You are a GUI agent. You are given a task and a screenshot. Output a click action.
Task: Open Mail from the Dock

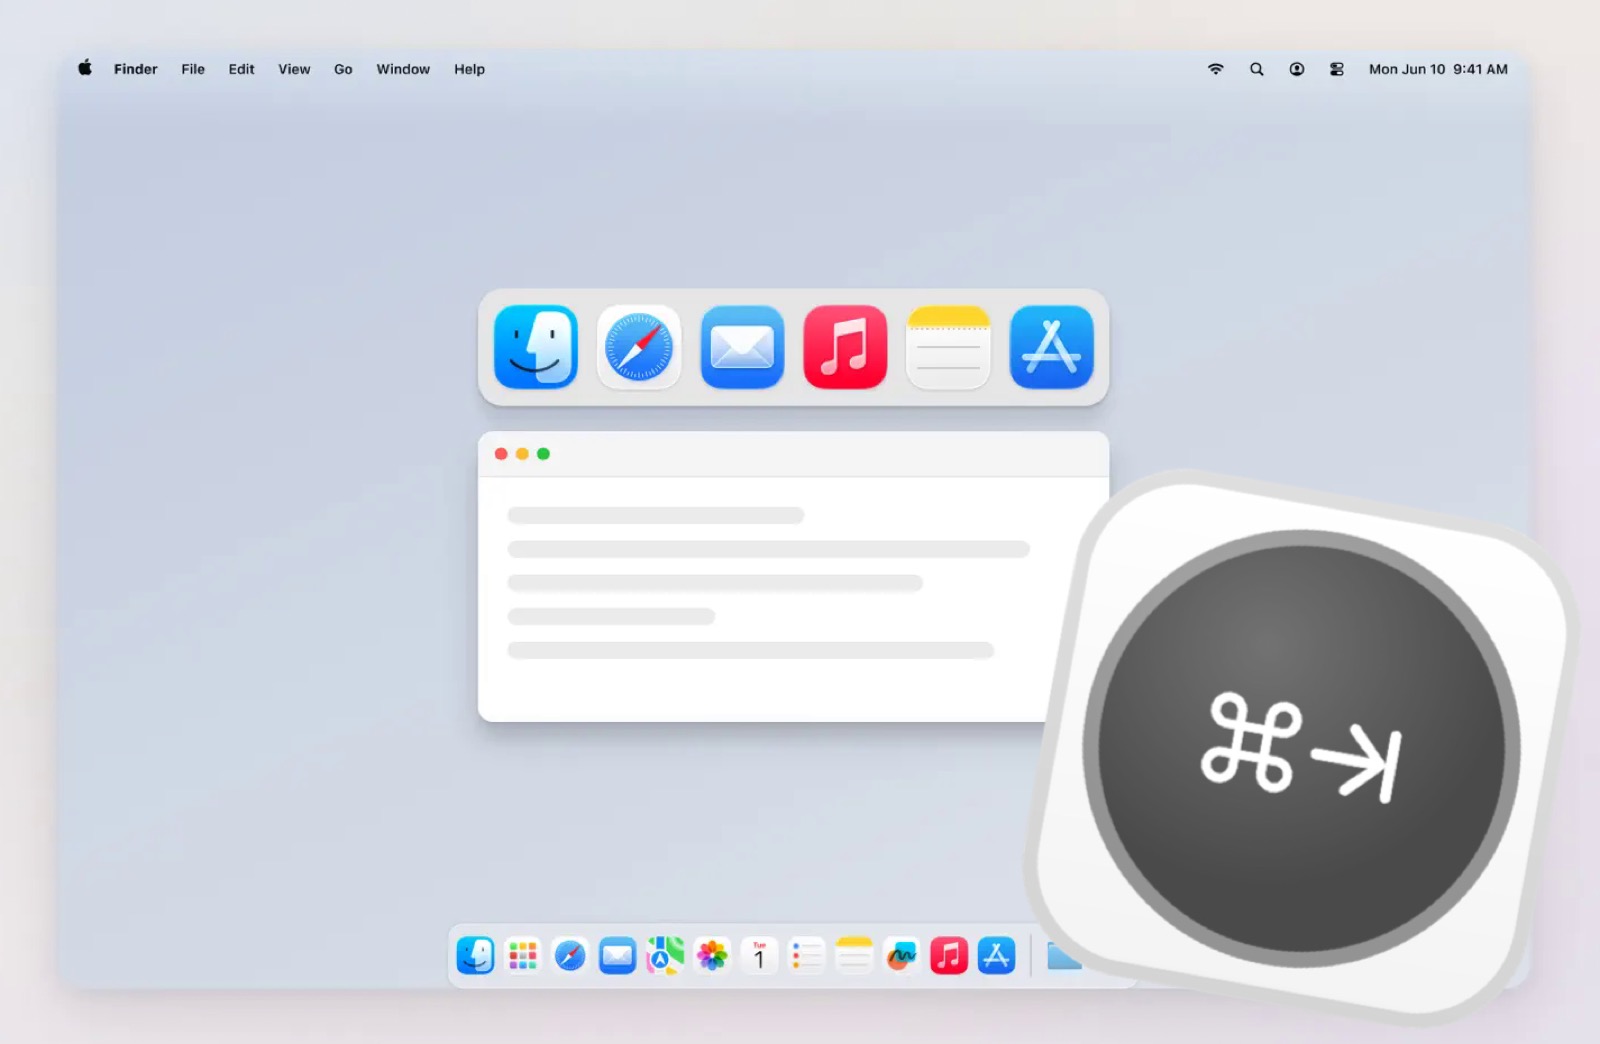click(618, 956)
